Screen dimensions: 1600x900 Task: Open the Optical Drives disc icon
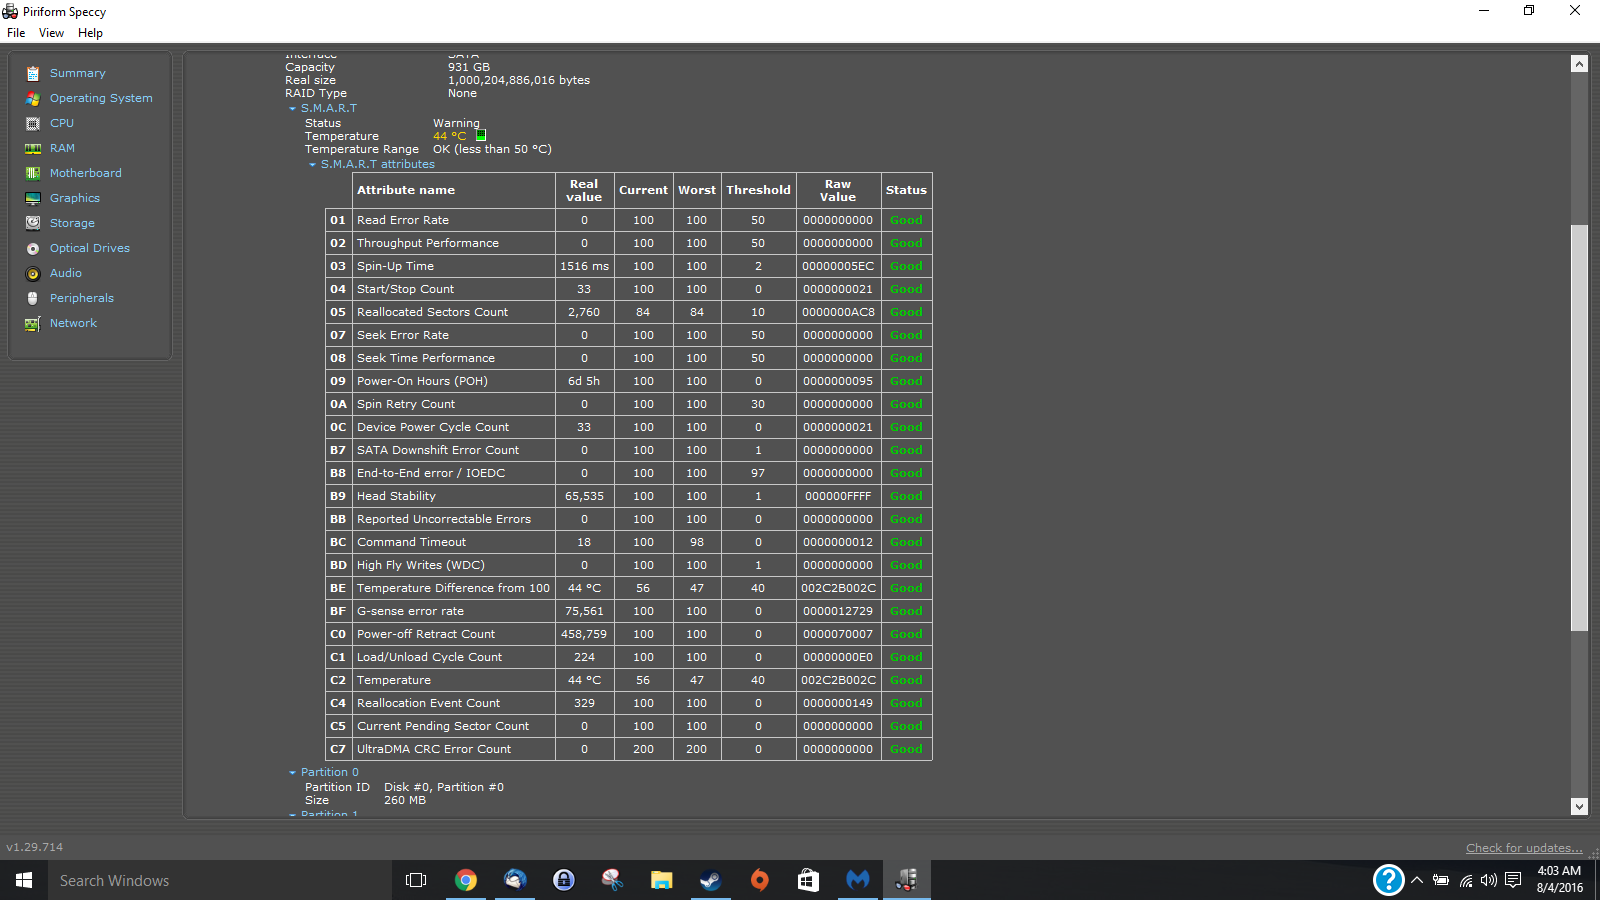(x=33, y=248)
